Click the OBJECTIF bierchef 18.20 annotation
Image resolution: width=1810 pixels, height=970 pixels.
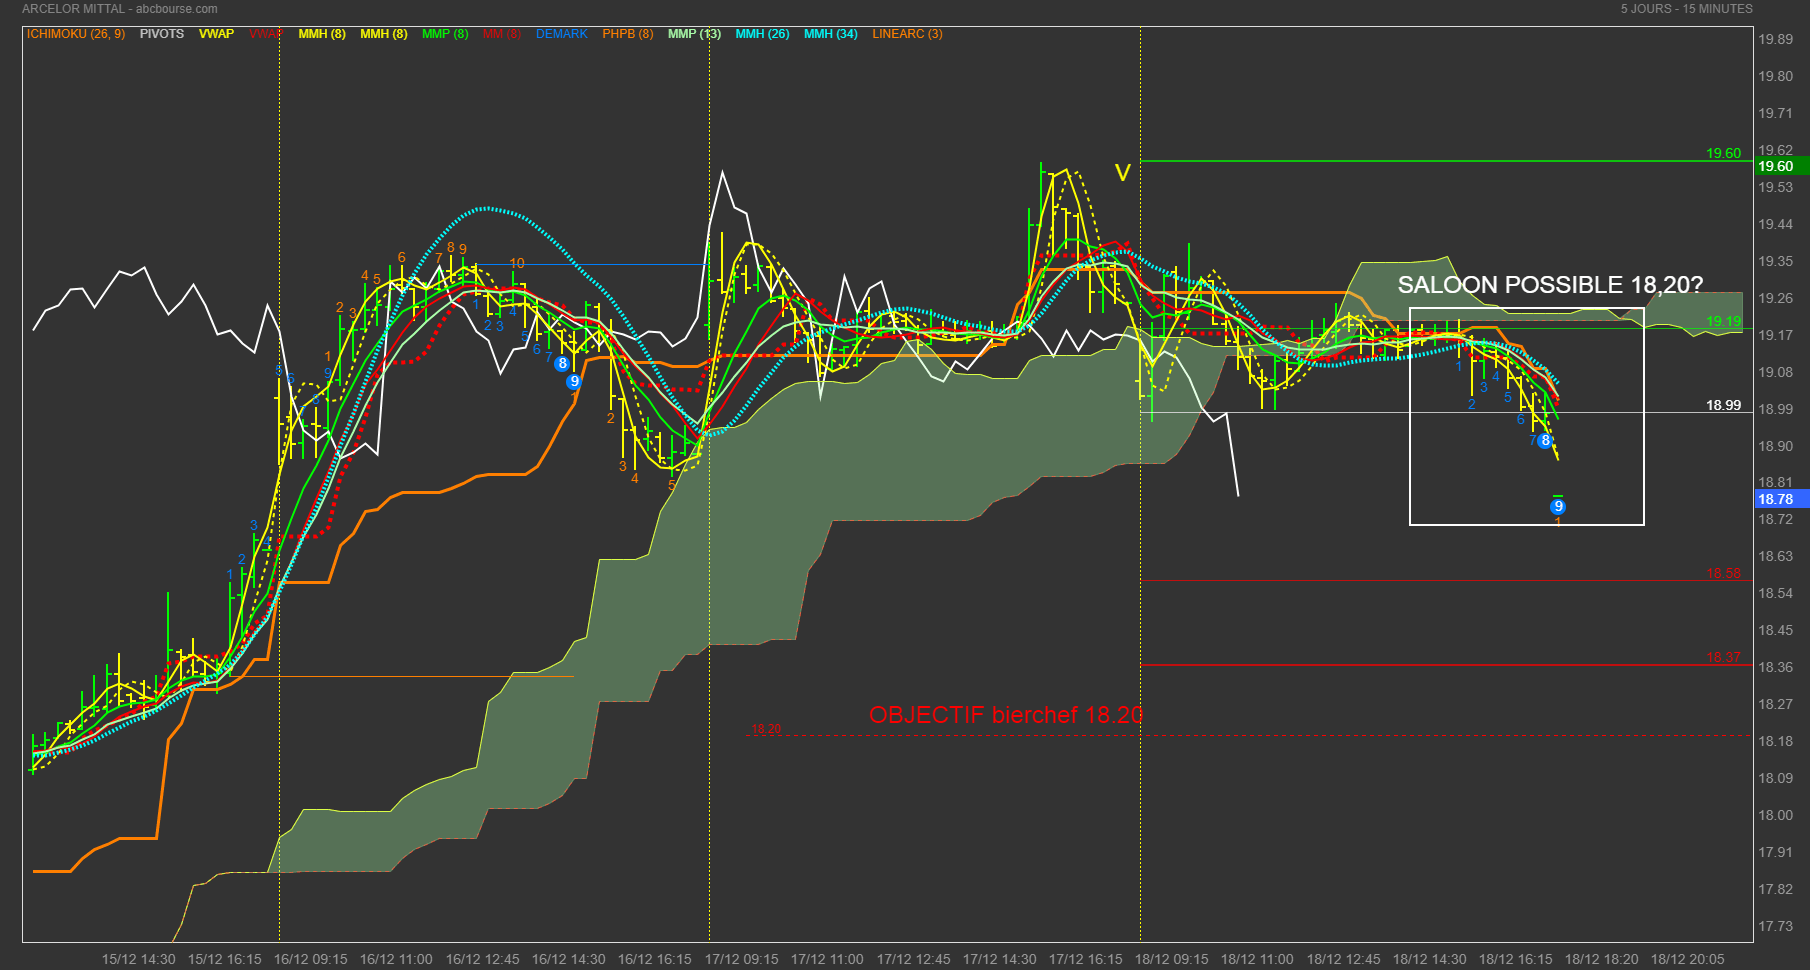[1006, 715]
